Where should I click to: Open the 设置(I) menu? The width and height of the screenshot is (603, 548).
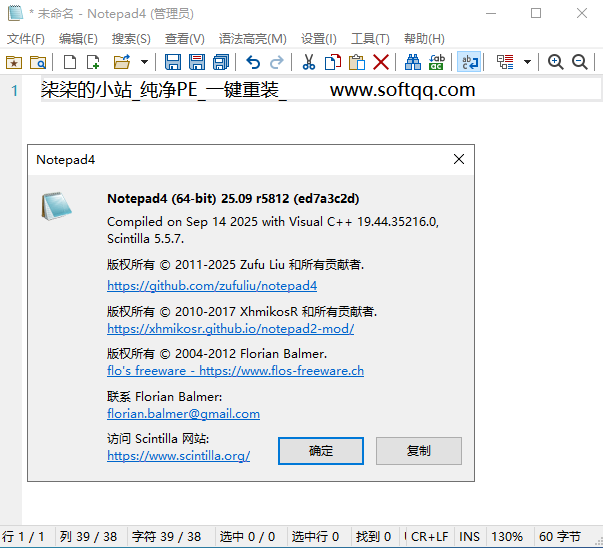[x=318, y=38]
